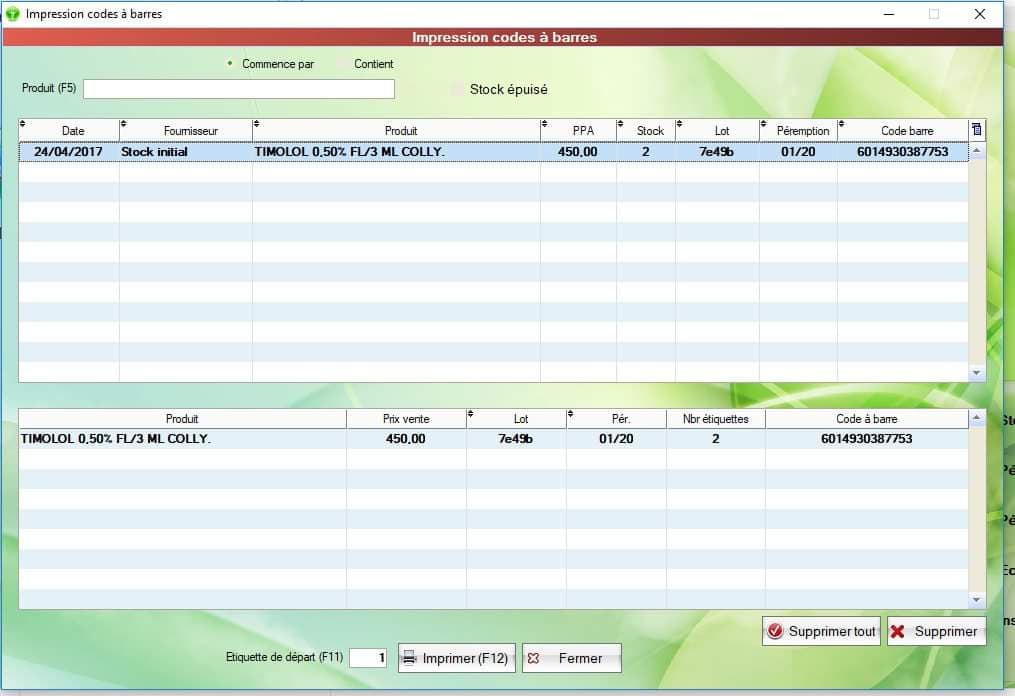Click Nbr étiquettes value 2
The width and height of the screenshot is (1015, 696).
pos(716,438)
